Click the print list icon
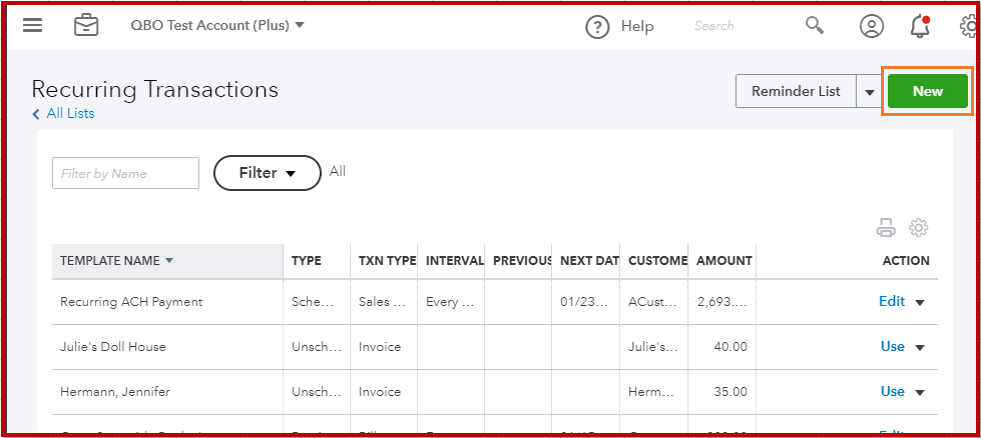 coord(886,229)
